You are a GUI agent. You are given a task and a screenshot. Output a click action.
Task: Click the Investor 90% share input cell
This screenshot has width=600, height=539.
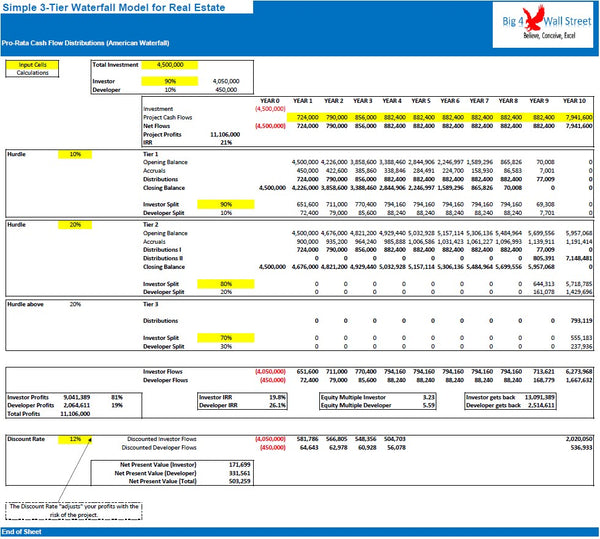click(170, 81)
